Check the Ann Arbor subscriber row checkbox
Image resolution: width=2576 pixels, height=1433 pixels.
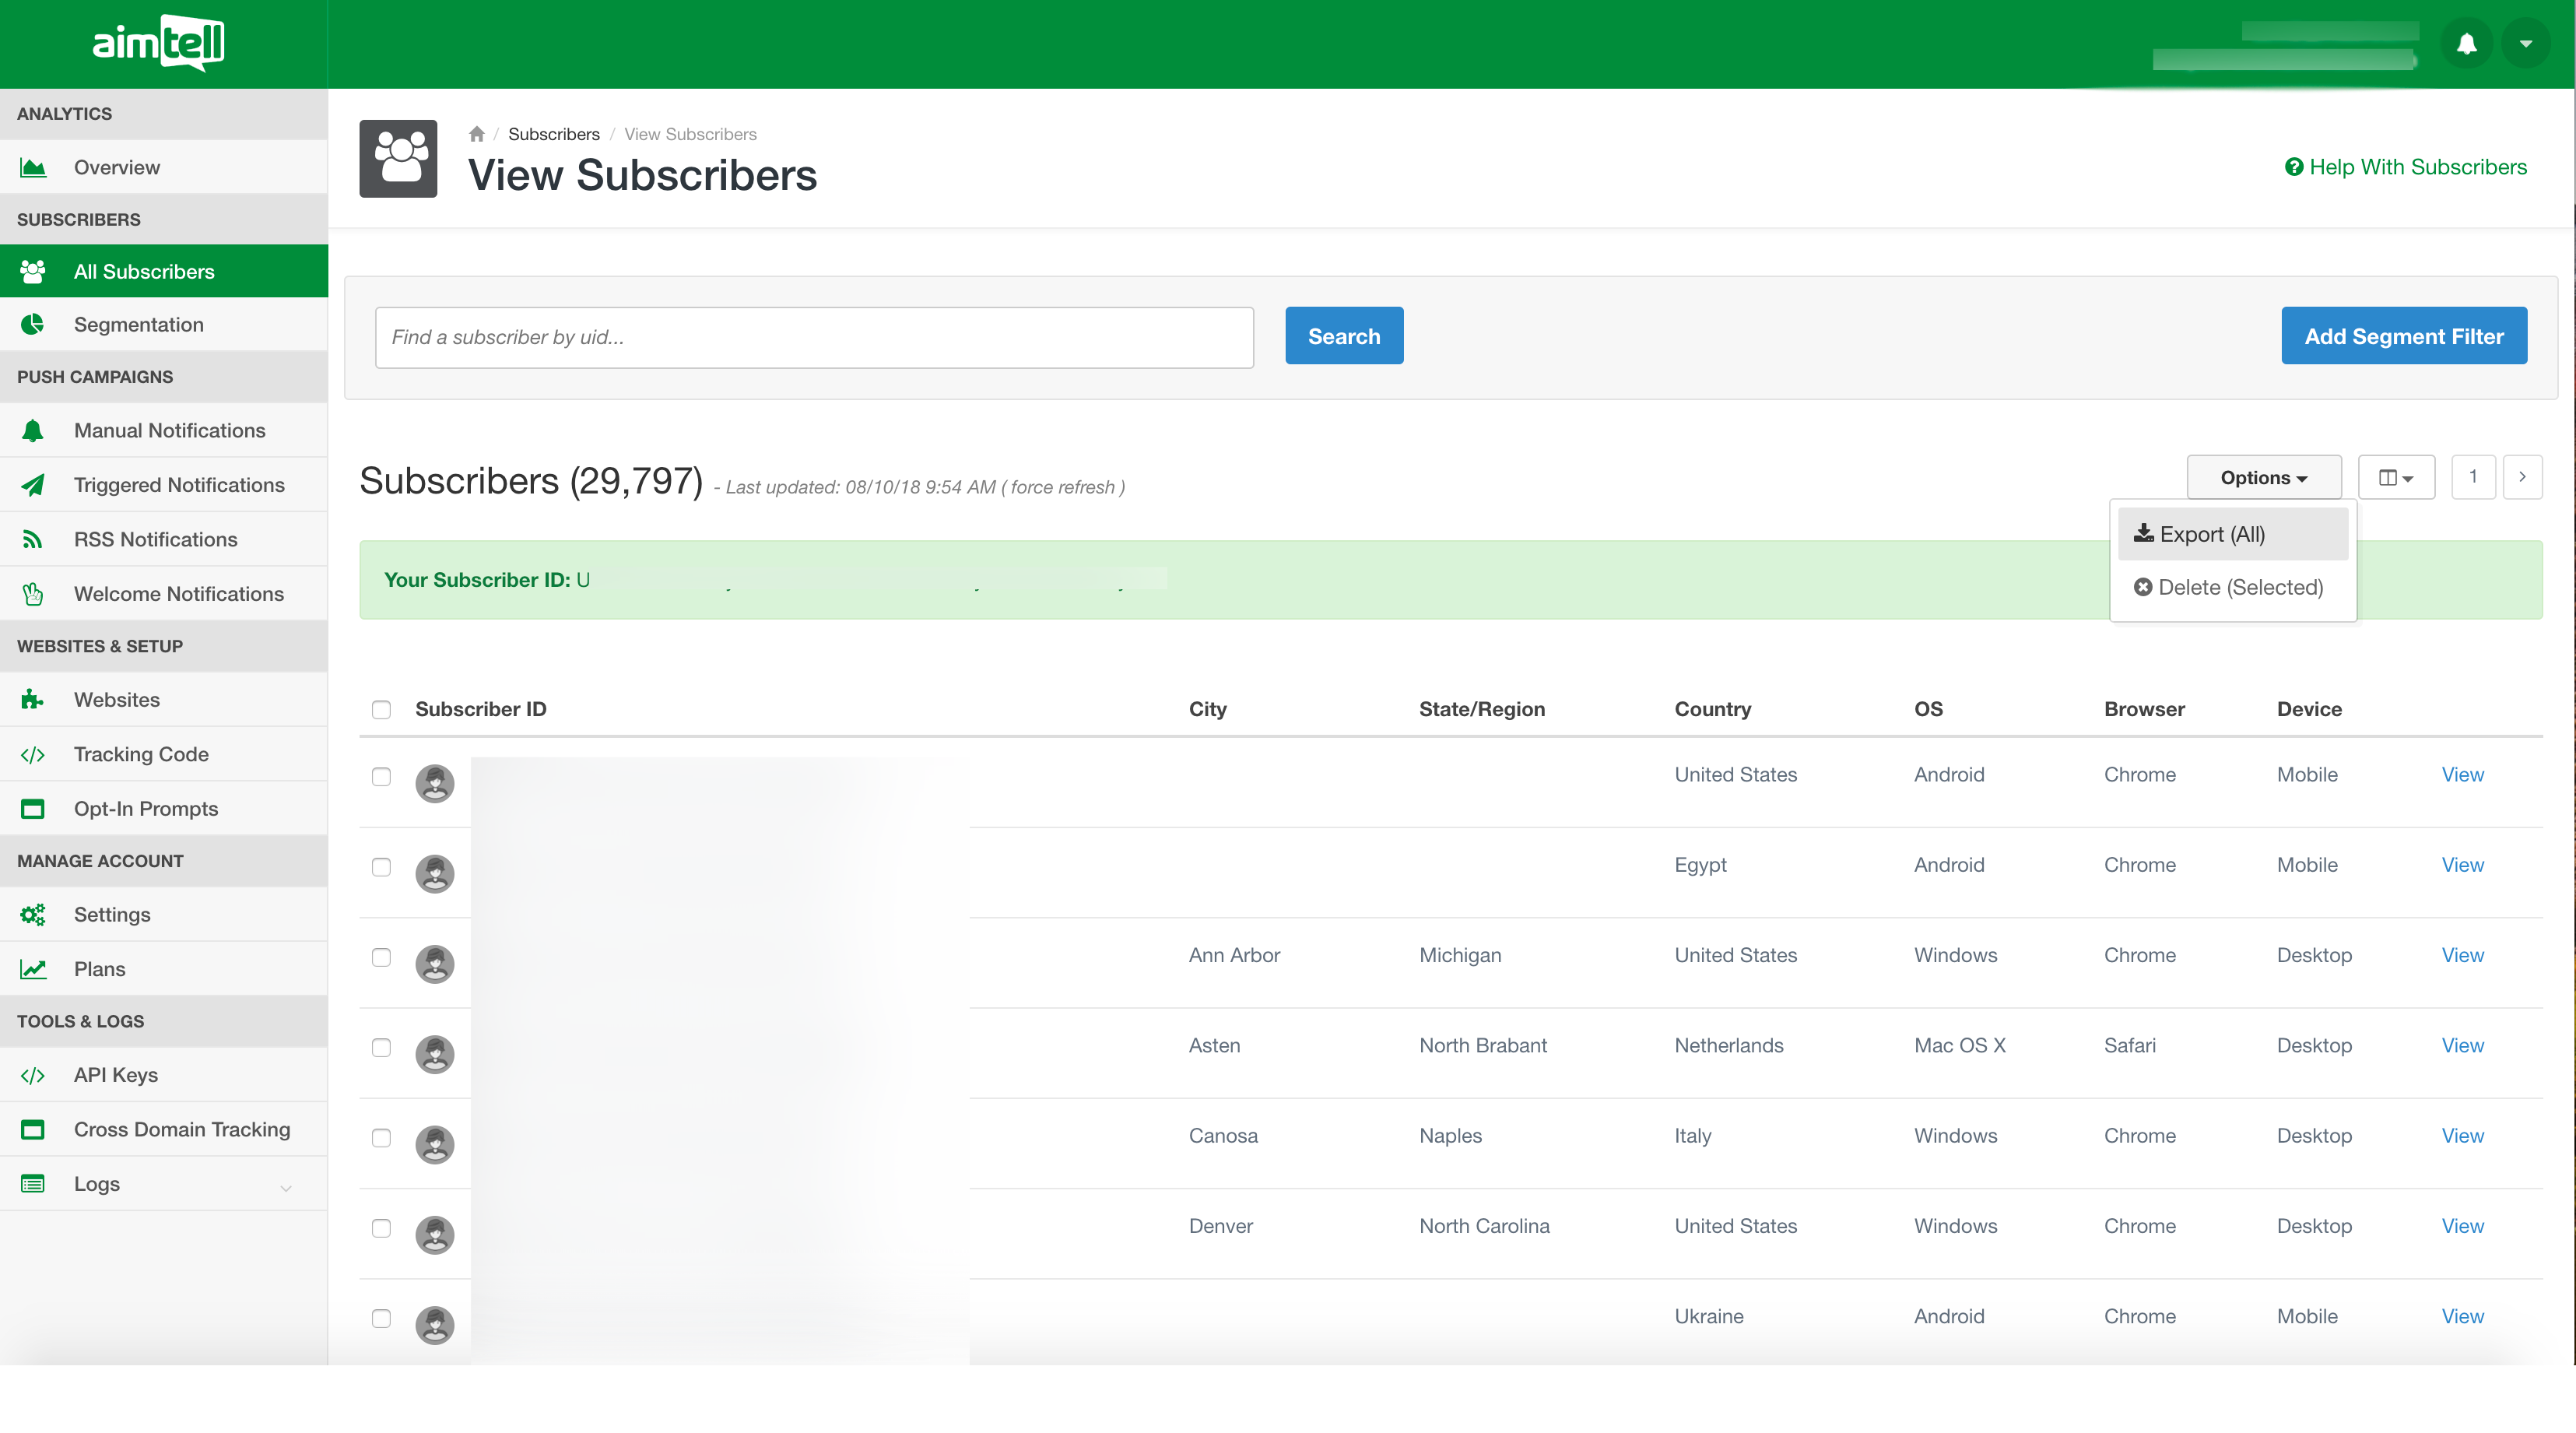pyautogui.click(x=381, y=957)
